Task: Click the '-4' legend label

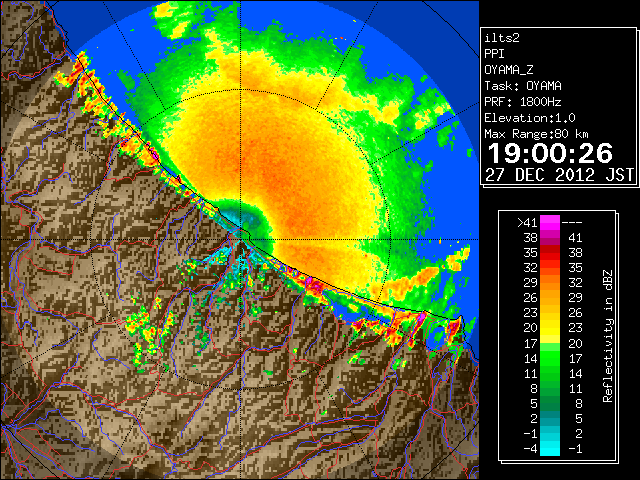Action: (x=530, y=448)
